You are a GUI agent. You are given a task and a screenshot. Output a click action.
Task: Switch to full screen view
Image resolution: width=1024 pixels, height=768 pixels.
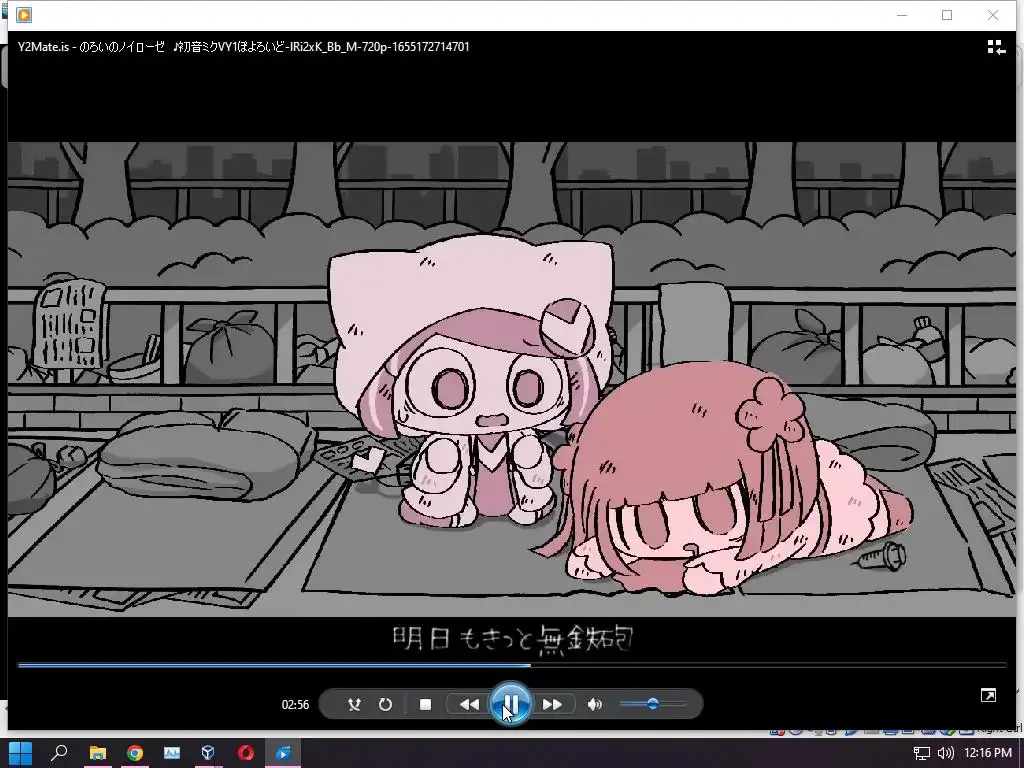coord(988,696)
